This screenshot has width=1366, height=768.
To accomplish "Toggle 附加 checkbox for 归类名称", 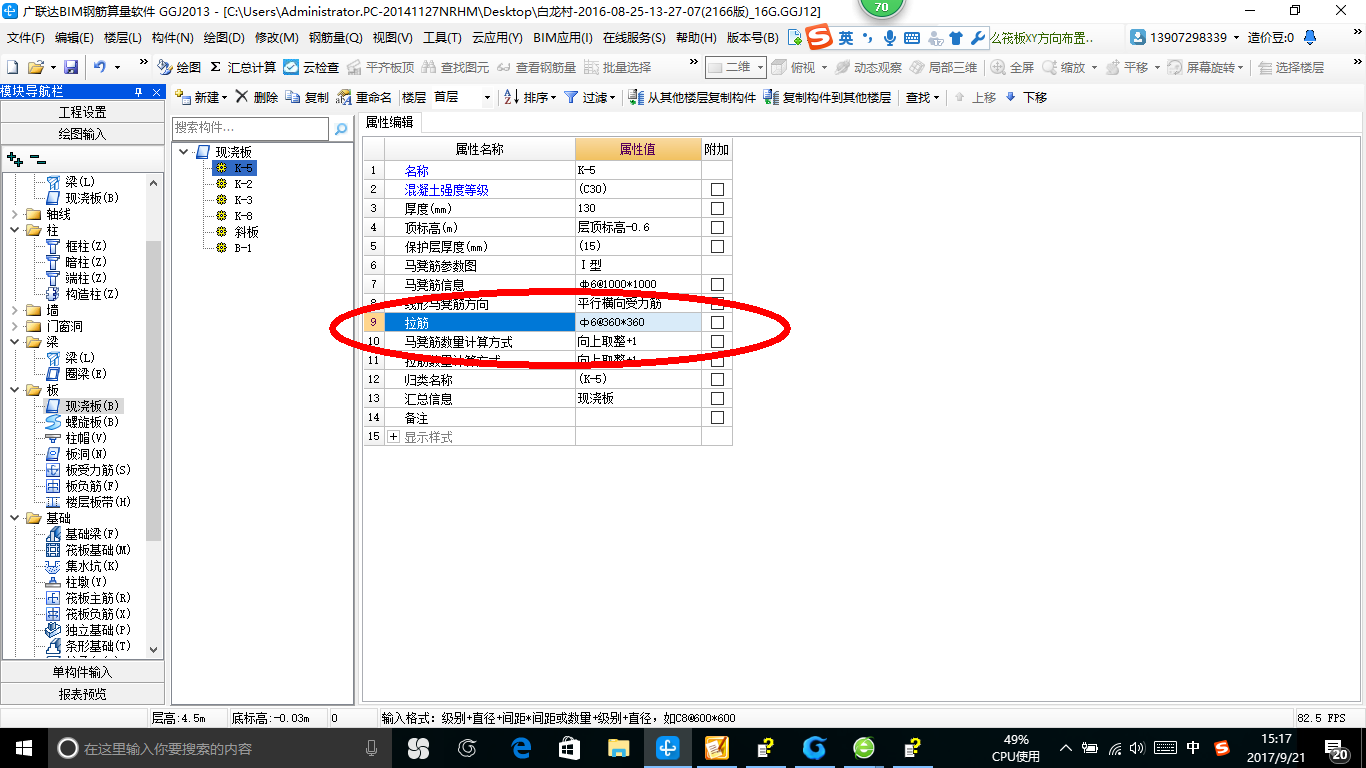I will [x=717, y=380].
